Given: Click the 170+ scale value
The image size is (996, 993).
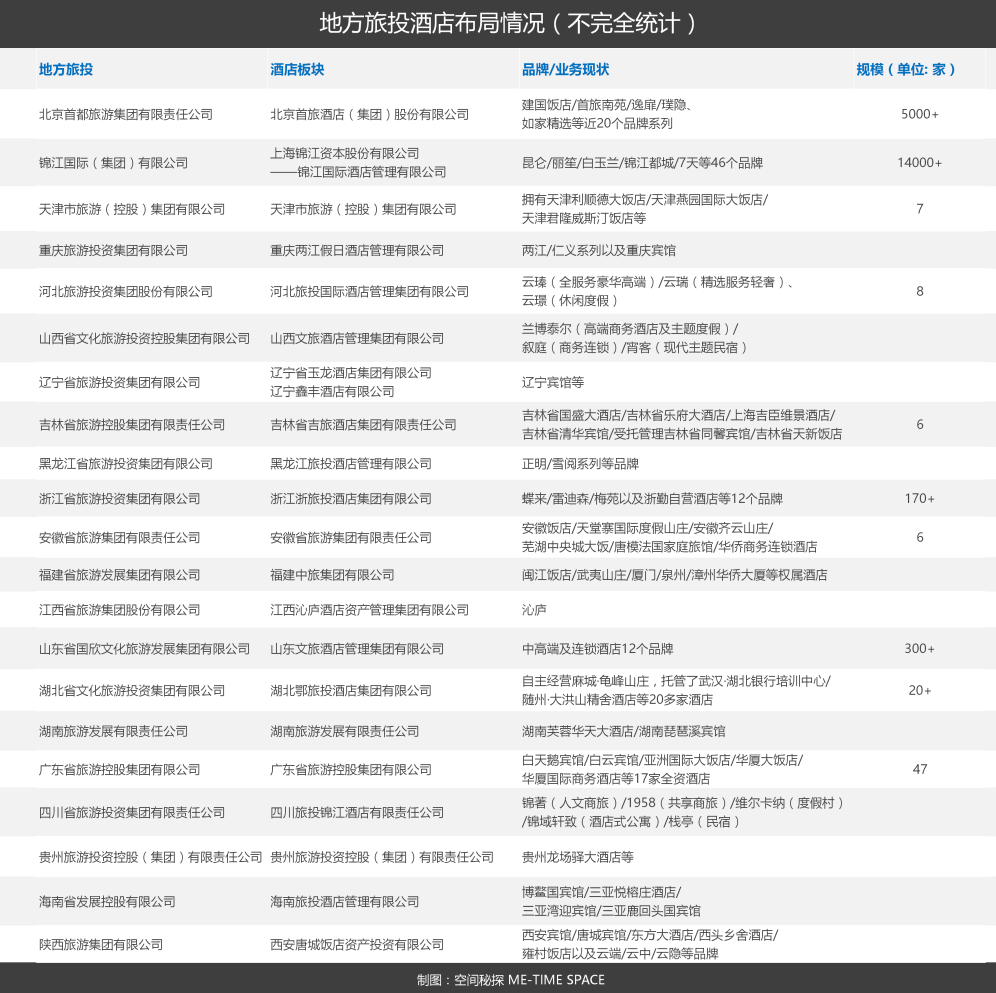Looking at the screenshot, I should click(x=919, y=499).
